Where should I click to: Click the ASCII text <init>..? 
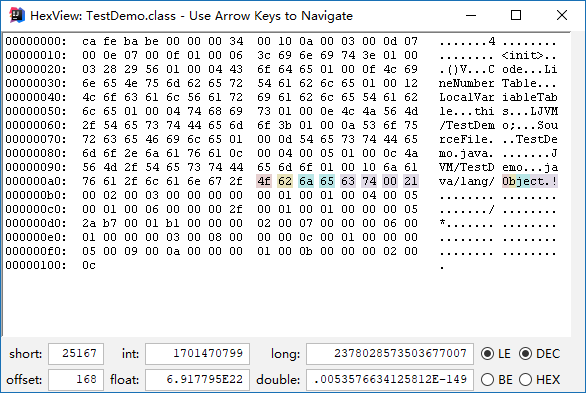523,55
